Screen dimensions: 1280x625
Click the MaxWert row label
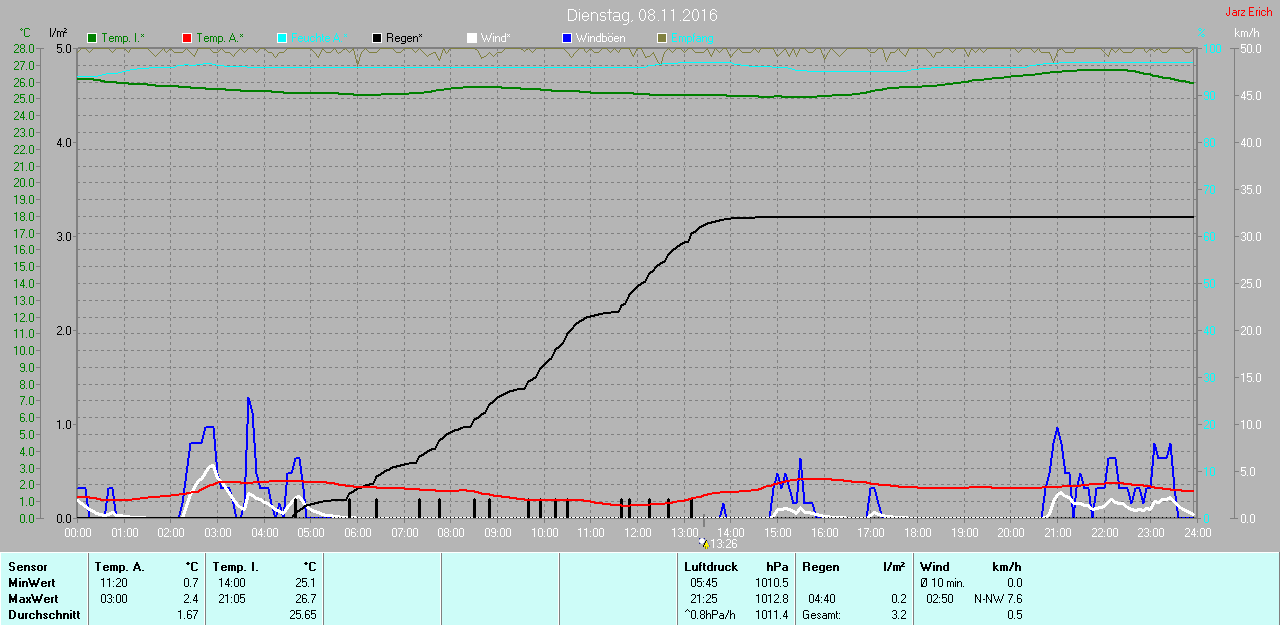[x=33, y=599]
